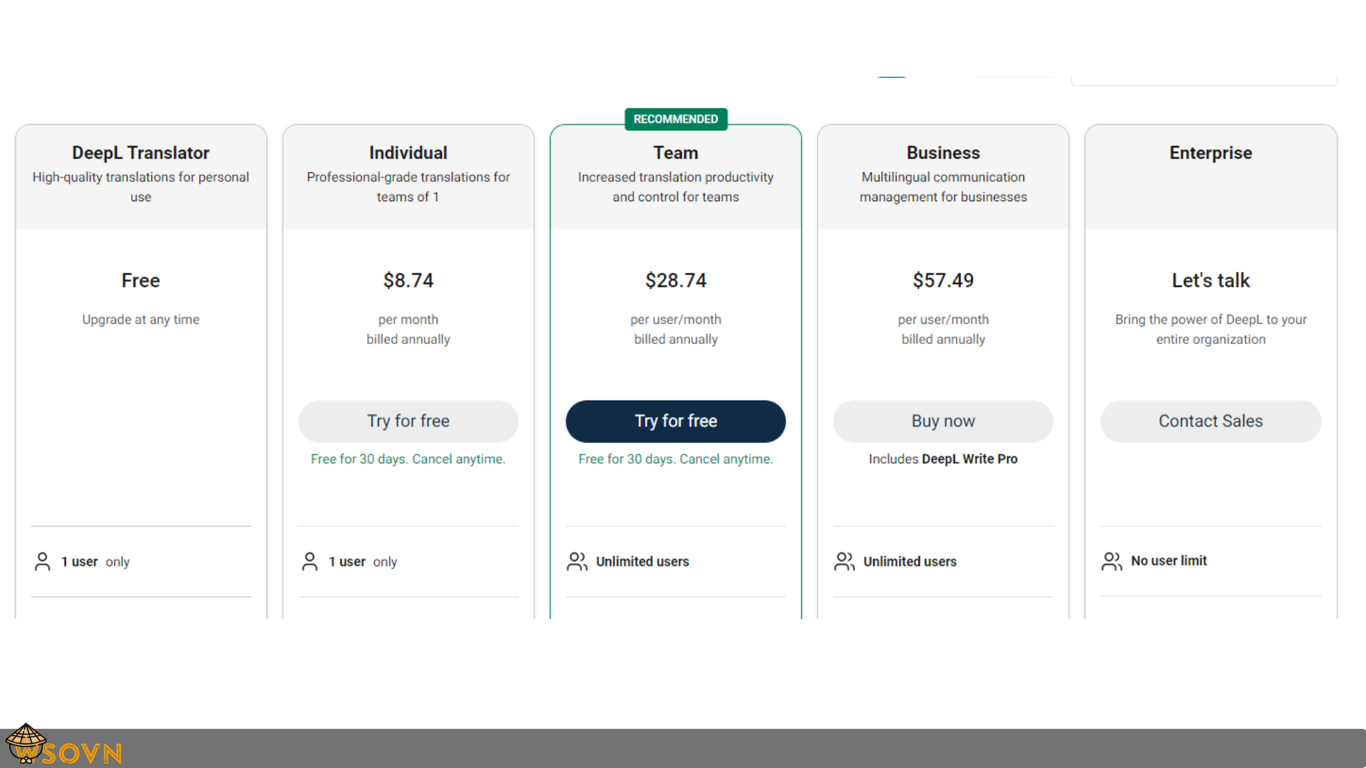The height and width of the screenshot is (768, 1366).
Task: Click the users icon in Enterprise card
Action: click(x=1112, y=561)
